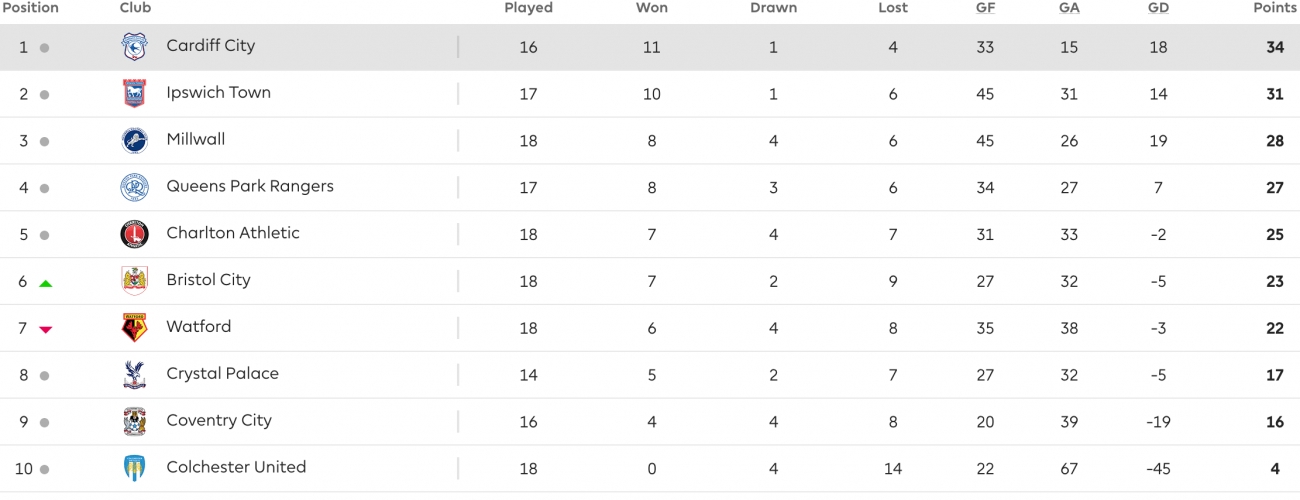
Task: Click the Queens Park Rangers crest
Action: click(x=134, y=188)
